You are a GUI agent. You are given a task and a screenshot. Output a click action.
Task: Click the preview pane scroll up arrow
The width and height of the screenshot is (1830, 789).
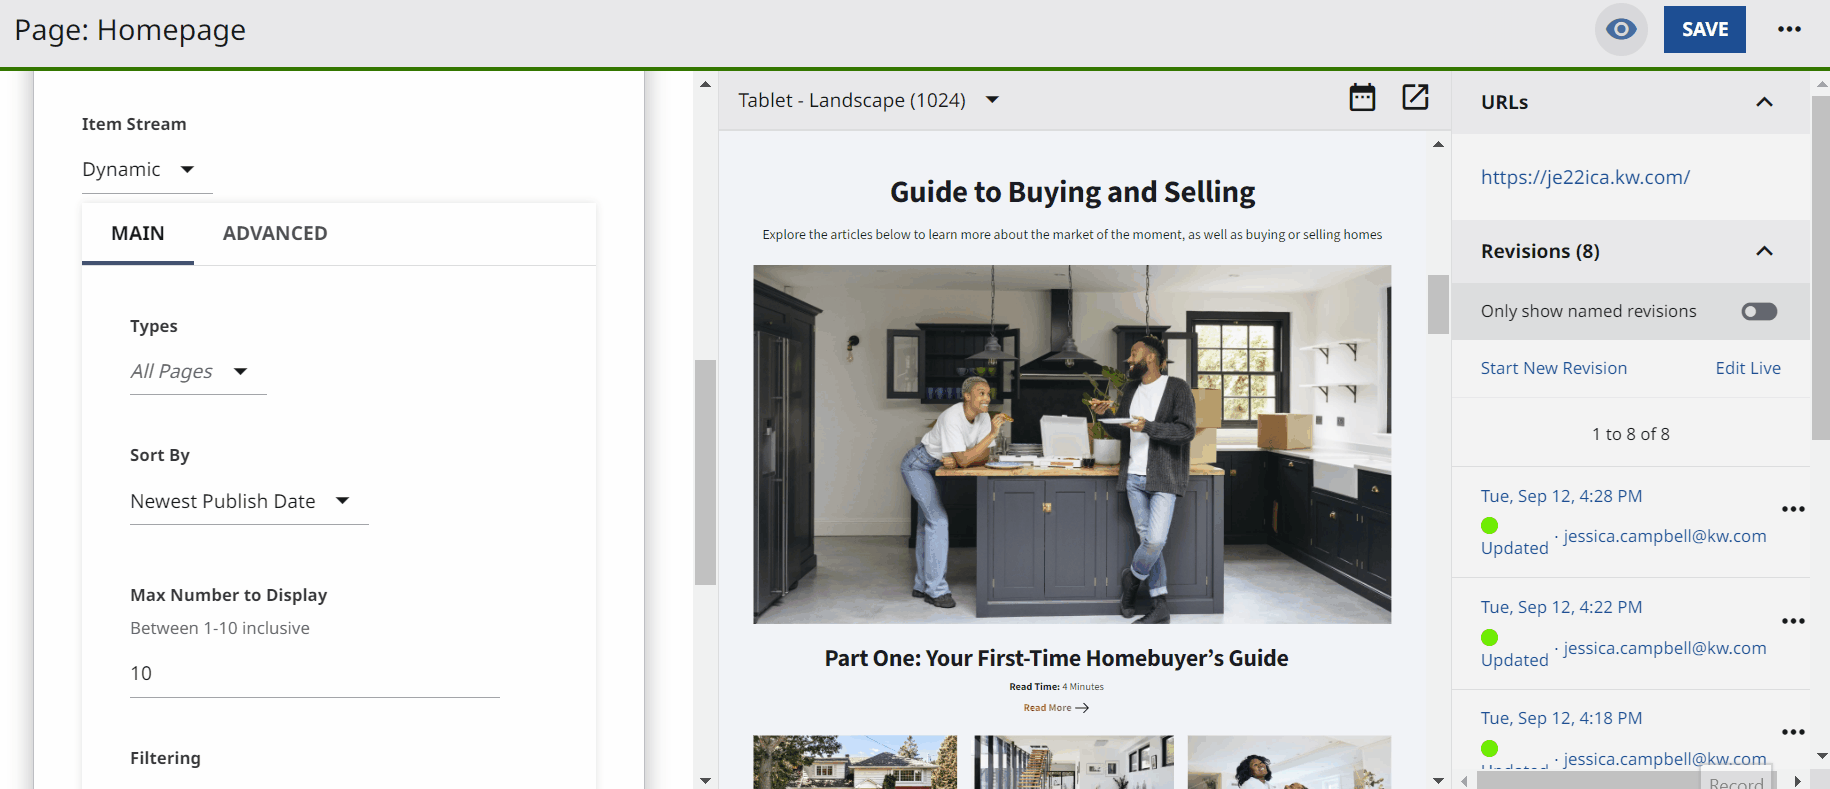1438,144
